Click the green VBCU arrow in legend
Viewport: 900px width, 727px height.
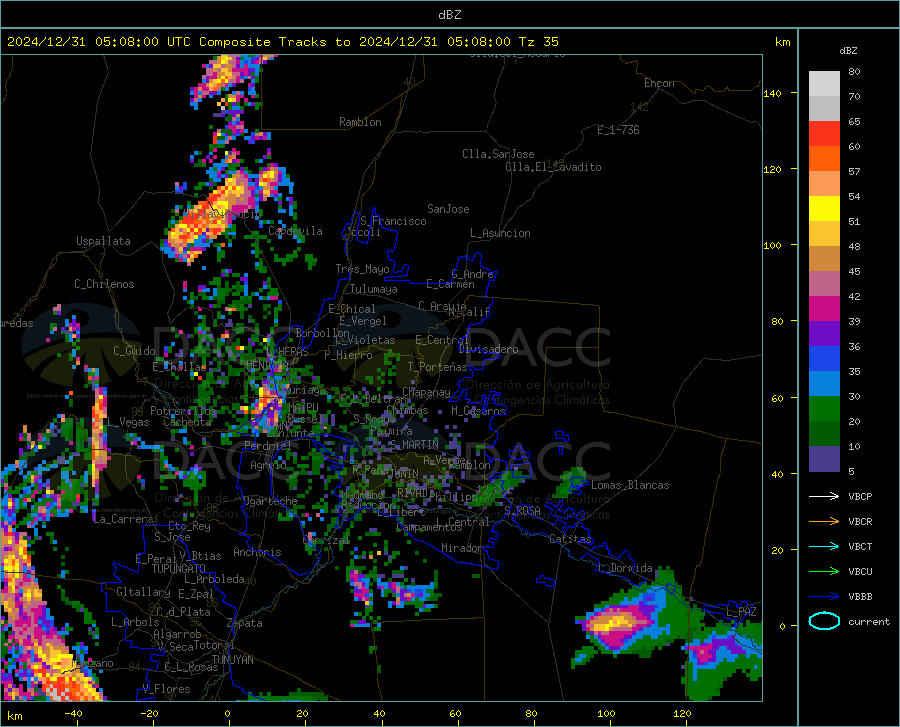pos(824,572)
